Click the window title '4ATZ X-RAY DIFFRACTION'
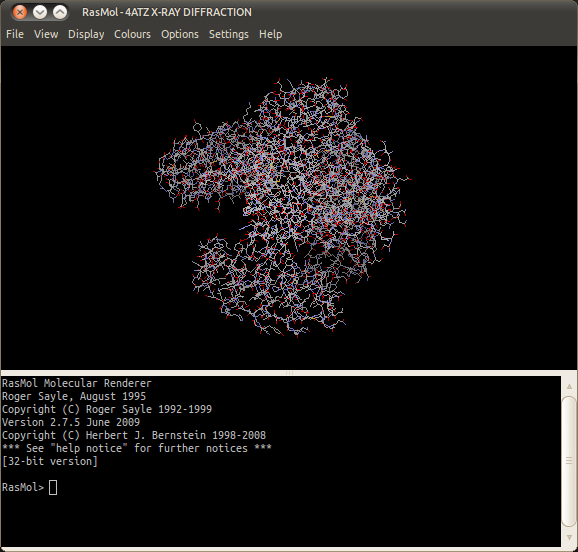The image size is (578, 552). (x=188, y=12)
